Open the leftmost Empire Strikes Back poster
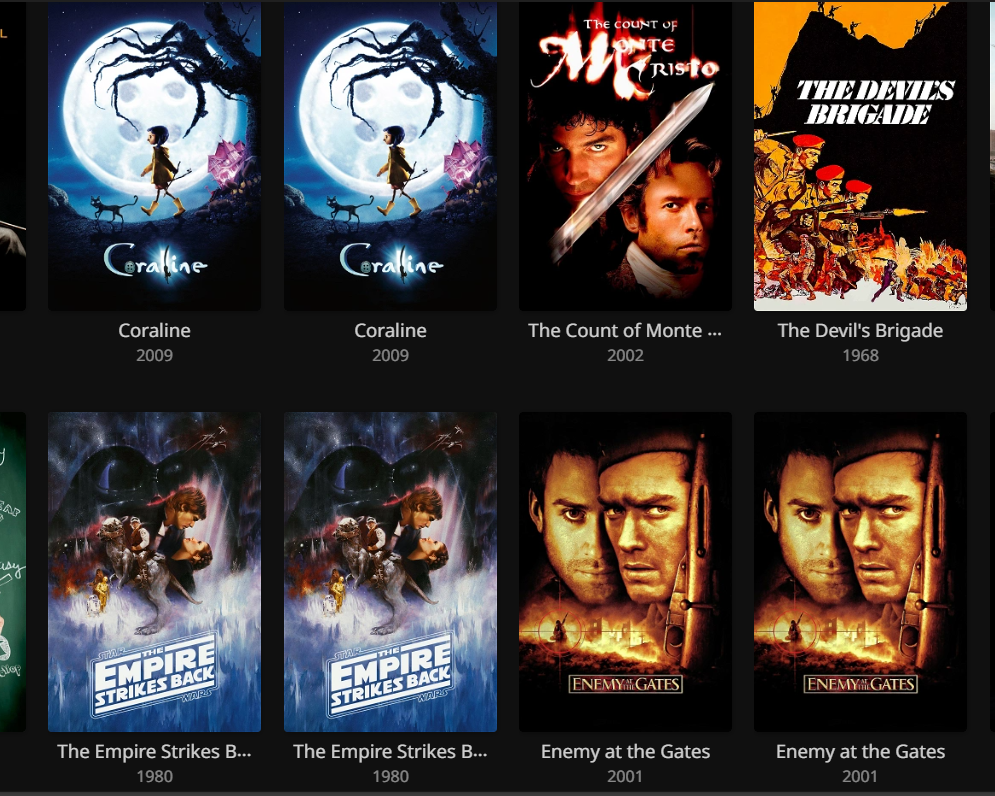The height and width of the screenshot is (796, 995). click(x=154, y=572)
